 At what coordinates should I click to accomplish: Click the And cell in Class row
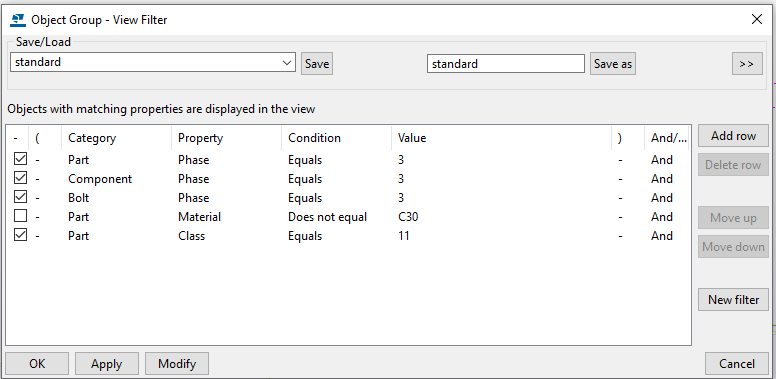662,236
